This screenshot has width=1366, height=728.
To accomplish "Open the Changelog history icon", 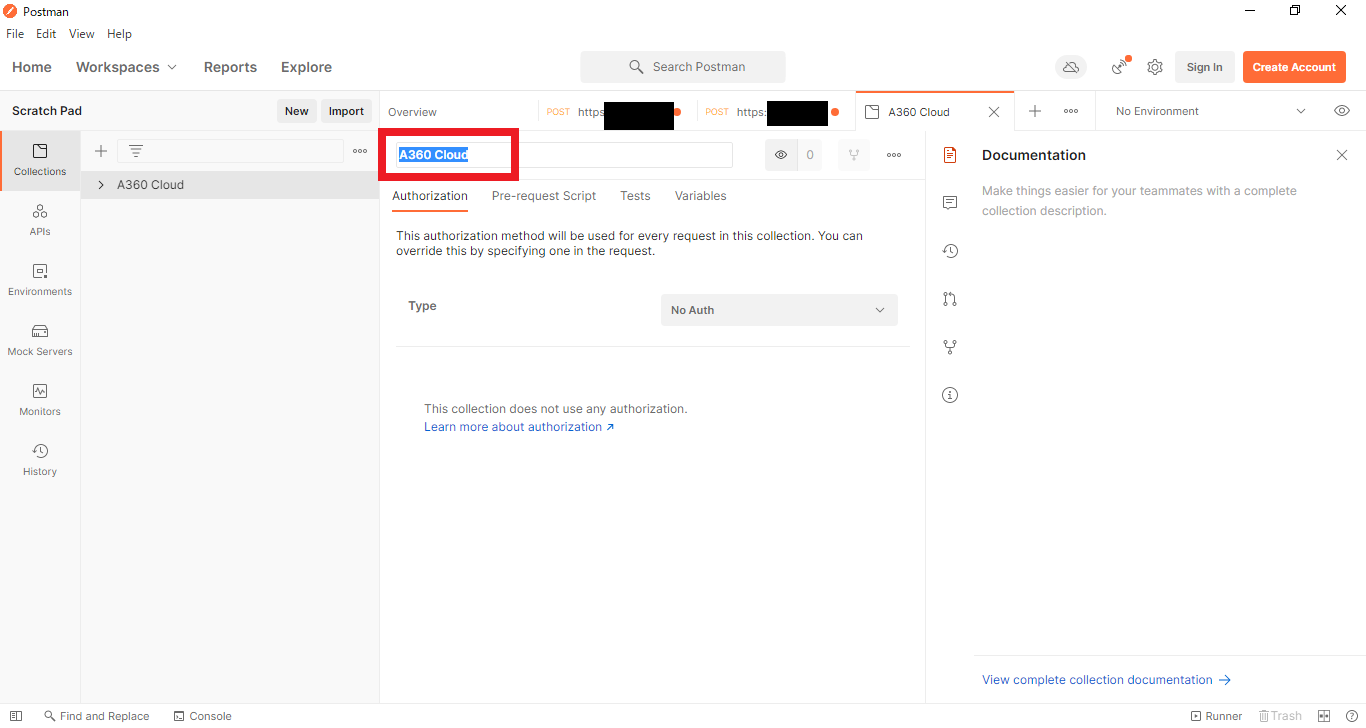I will [950, 251].
